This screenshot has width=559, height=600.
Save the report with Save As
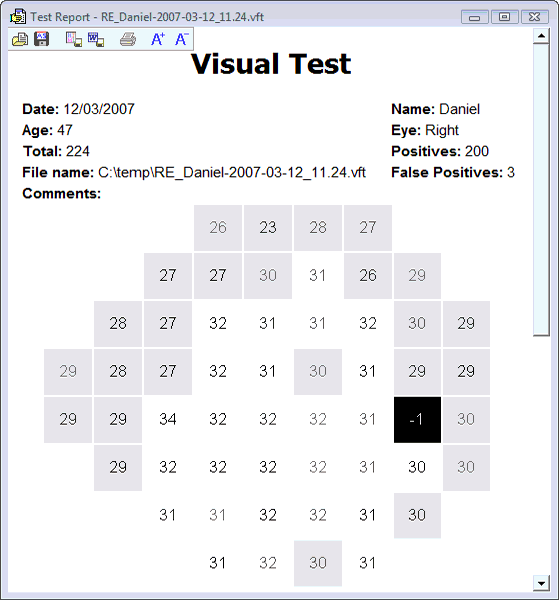[42, 39]
